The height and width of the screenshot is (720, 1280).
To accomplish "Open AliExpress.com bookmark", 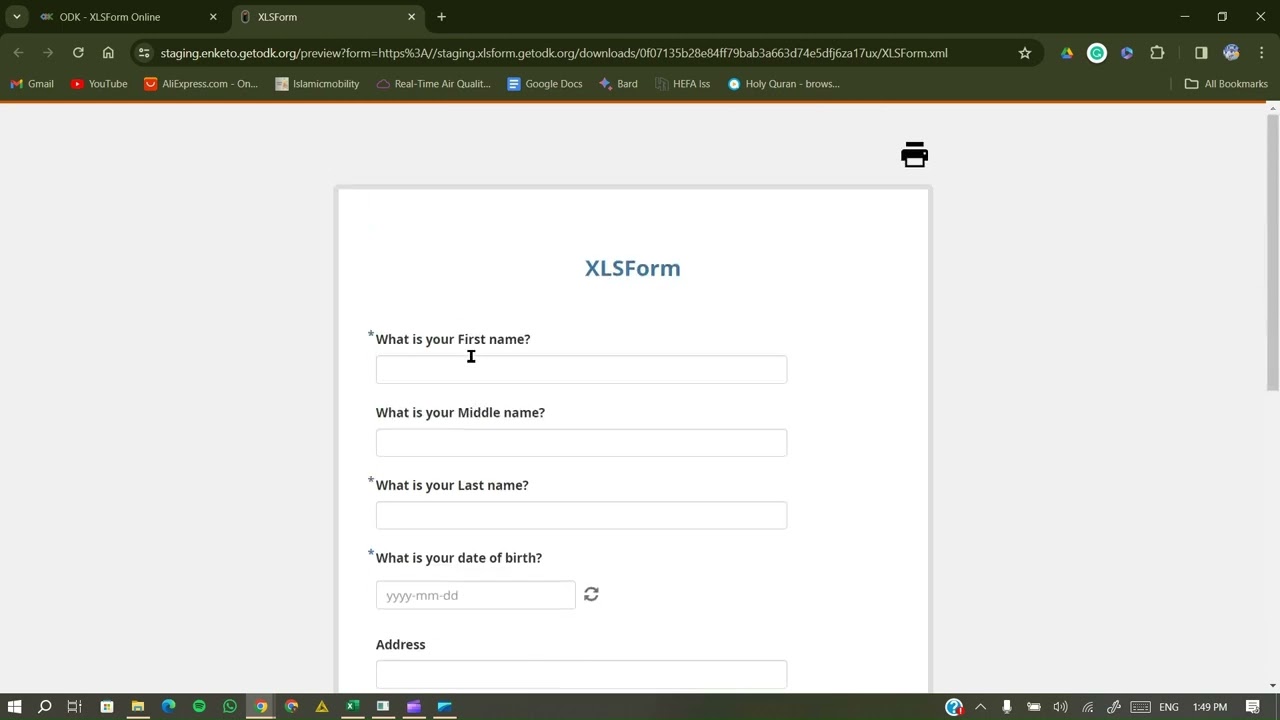I will coord(201,84).
